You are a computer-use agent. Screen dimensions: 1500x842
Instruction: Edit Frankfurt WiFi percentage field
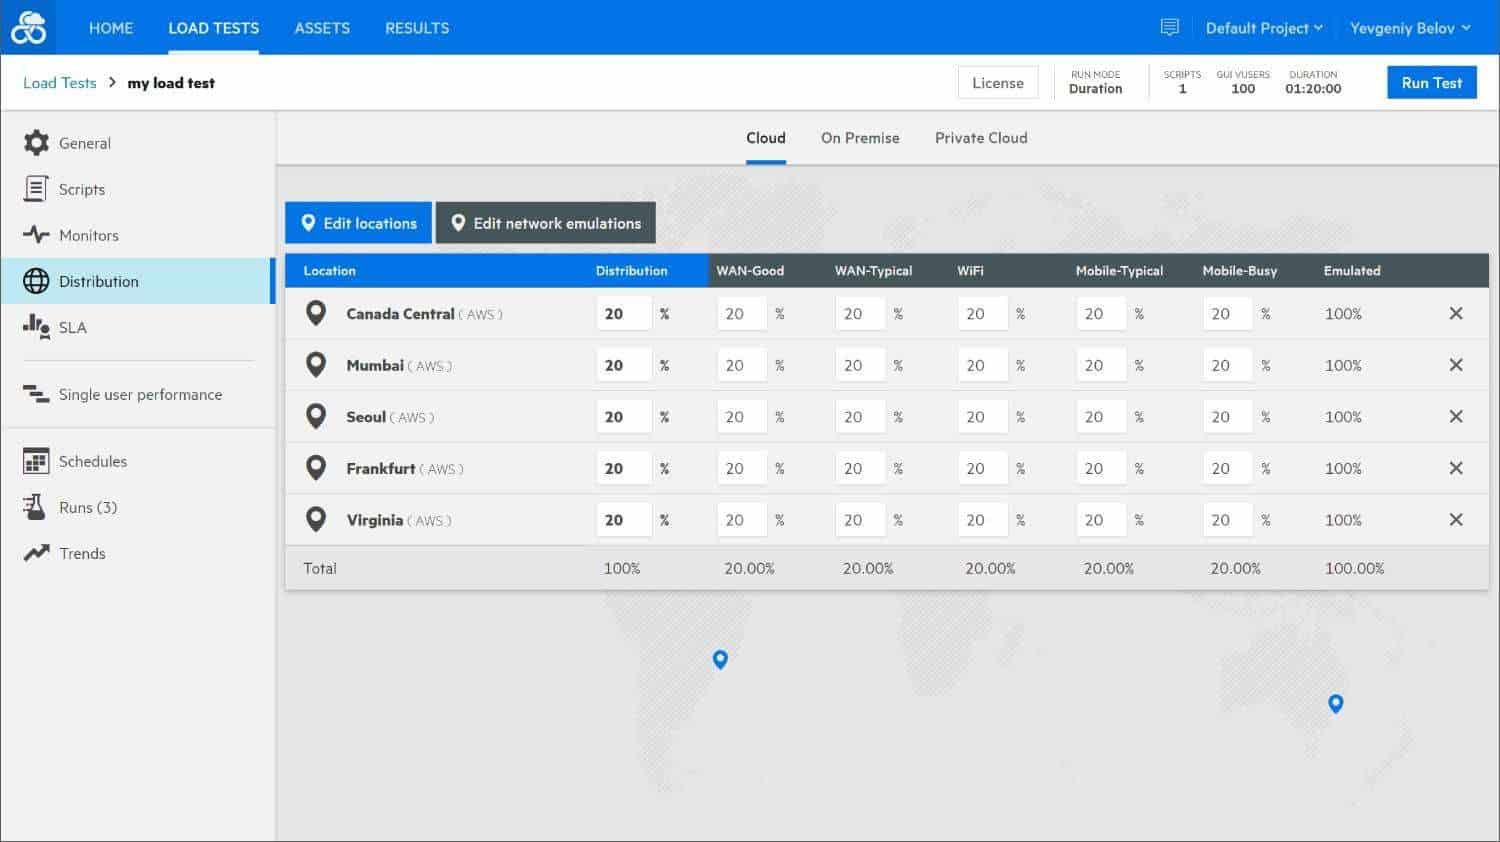pyautogui.click(x=982, y=468)
